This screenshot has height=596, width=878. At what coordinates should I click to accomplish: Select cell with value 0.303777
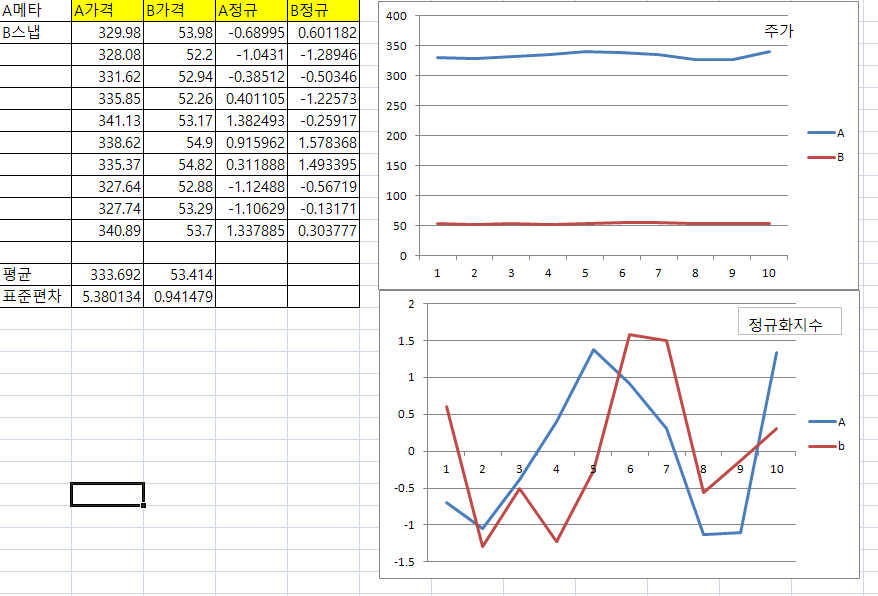click(323, 231)
